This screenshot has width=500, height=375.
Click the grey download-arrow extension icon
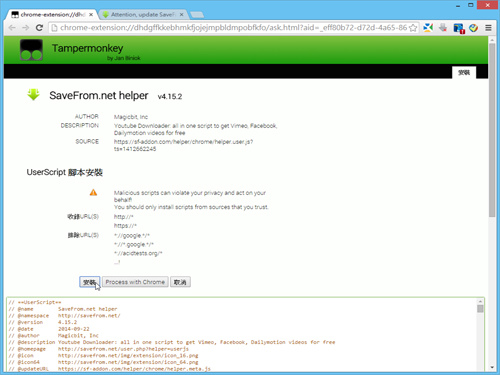point(443,28)
